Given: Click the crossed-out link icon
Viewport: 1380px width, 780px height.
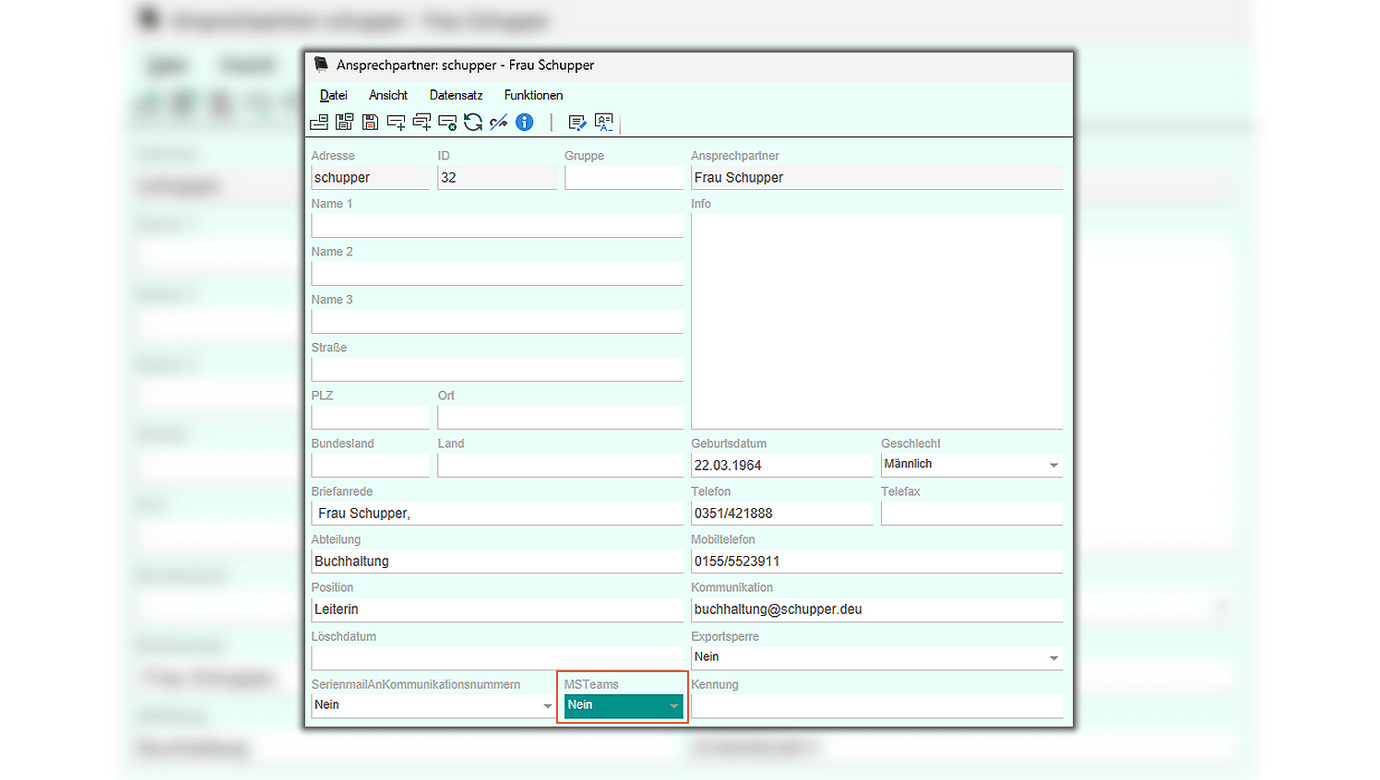Looking at the screenshot, I should point(499,122).
